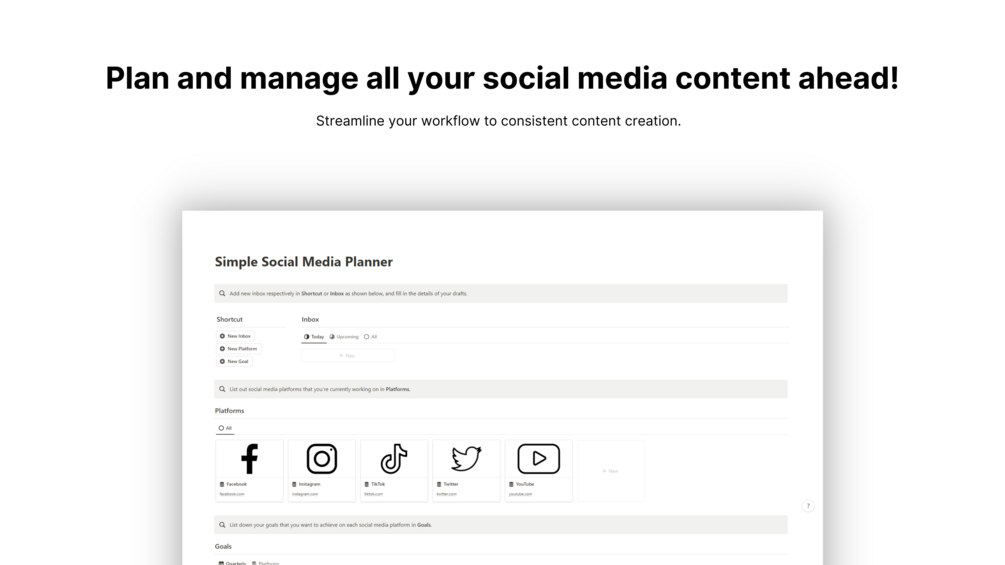Click the page icon beside the YouTube title
Screen dimensions: 1005x565
pos(511,484)
